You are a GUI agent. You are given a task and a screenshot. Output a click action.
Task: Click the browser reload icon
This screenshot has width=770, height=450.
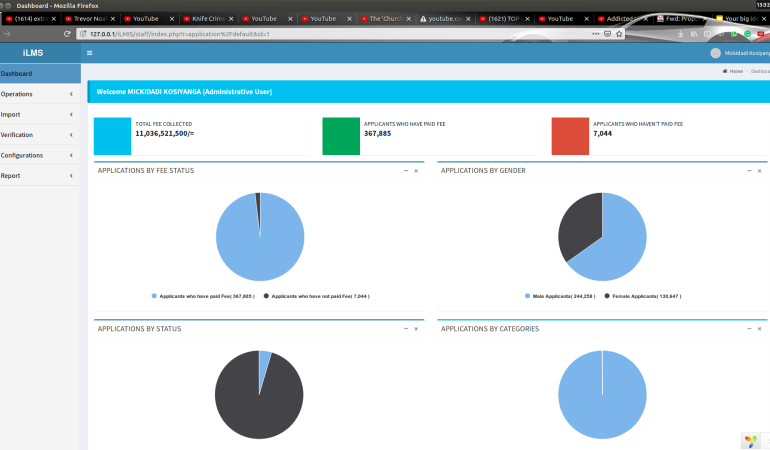click(67, 33)
